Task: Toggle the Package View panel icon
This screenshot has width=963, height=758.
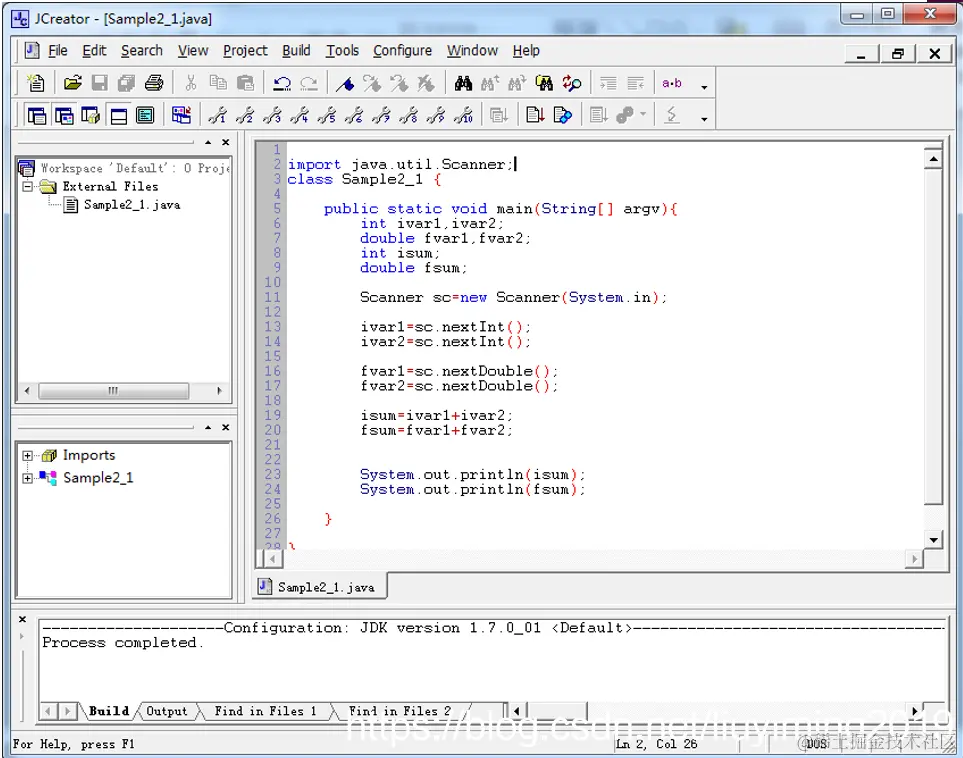Action: tap(91, 115)
